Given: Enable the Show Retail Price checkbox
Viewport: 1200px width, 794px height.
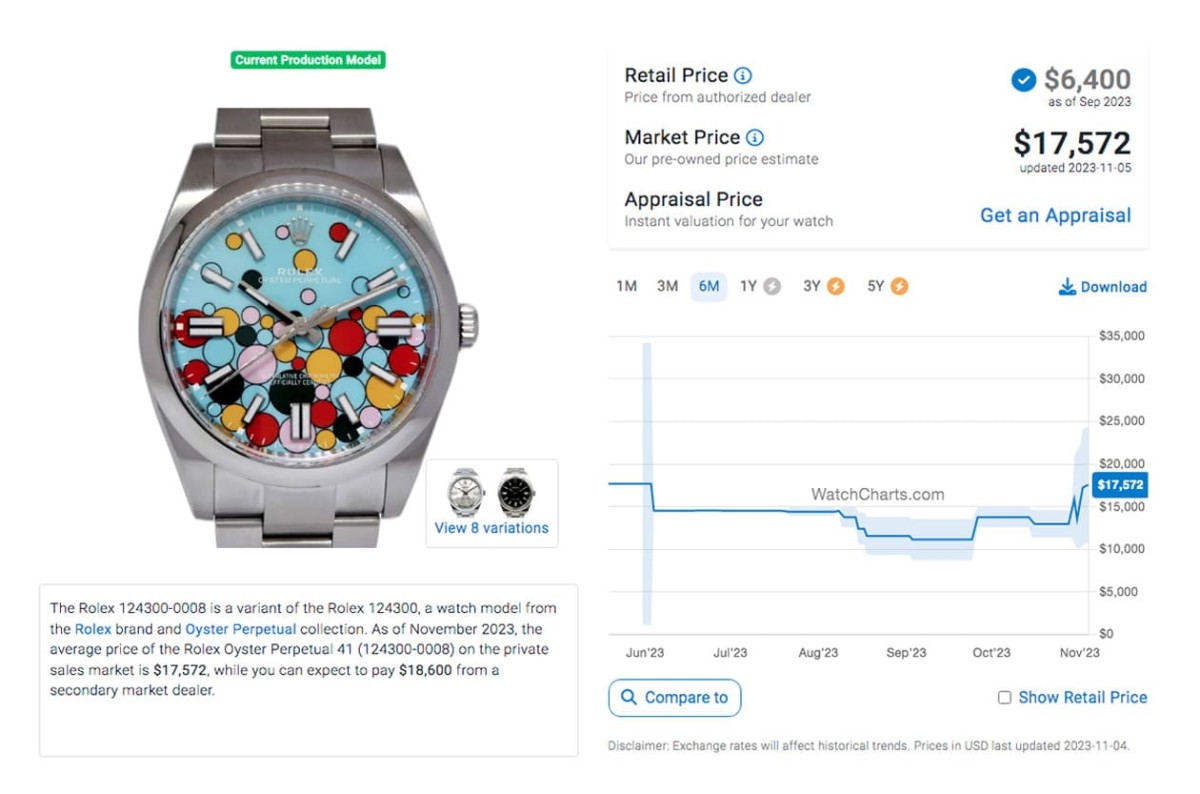Looking at the screenshot, I should coord(1005,698).
